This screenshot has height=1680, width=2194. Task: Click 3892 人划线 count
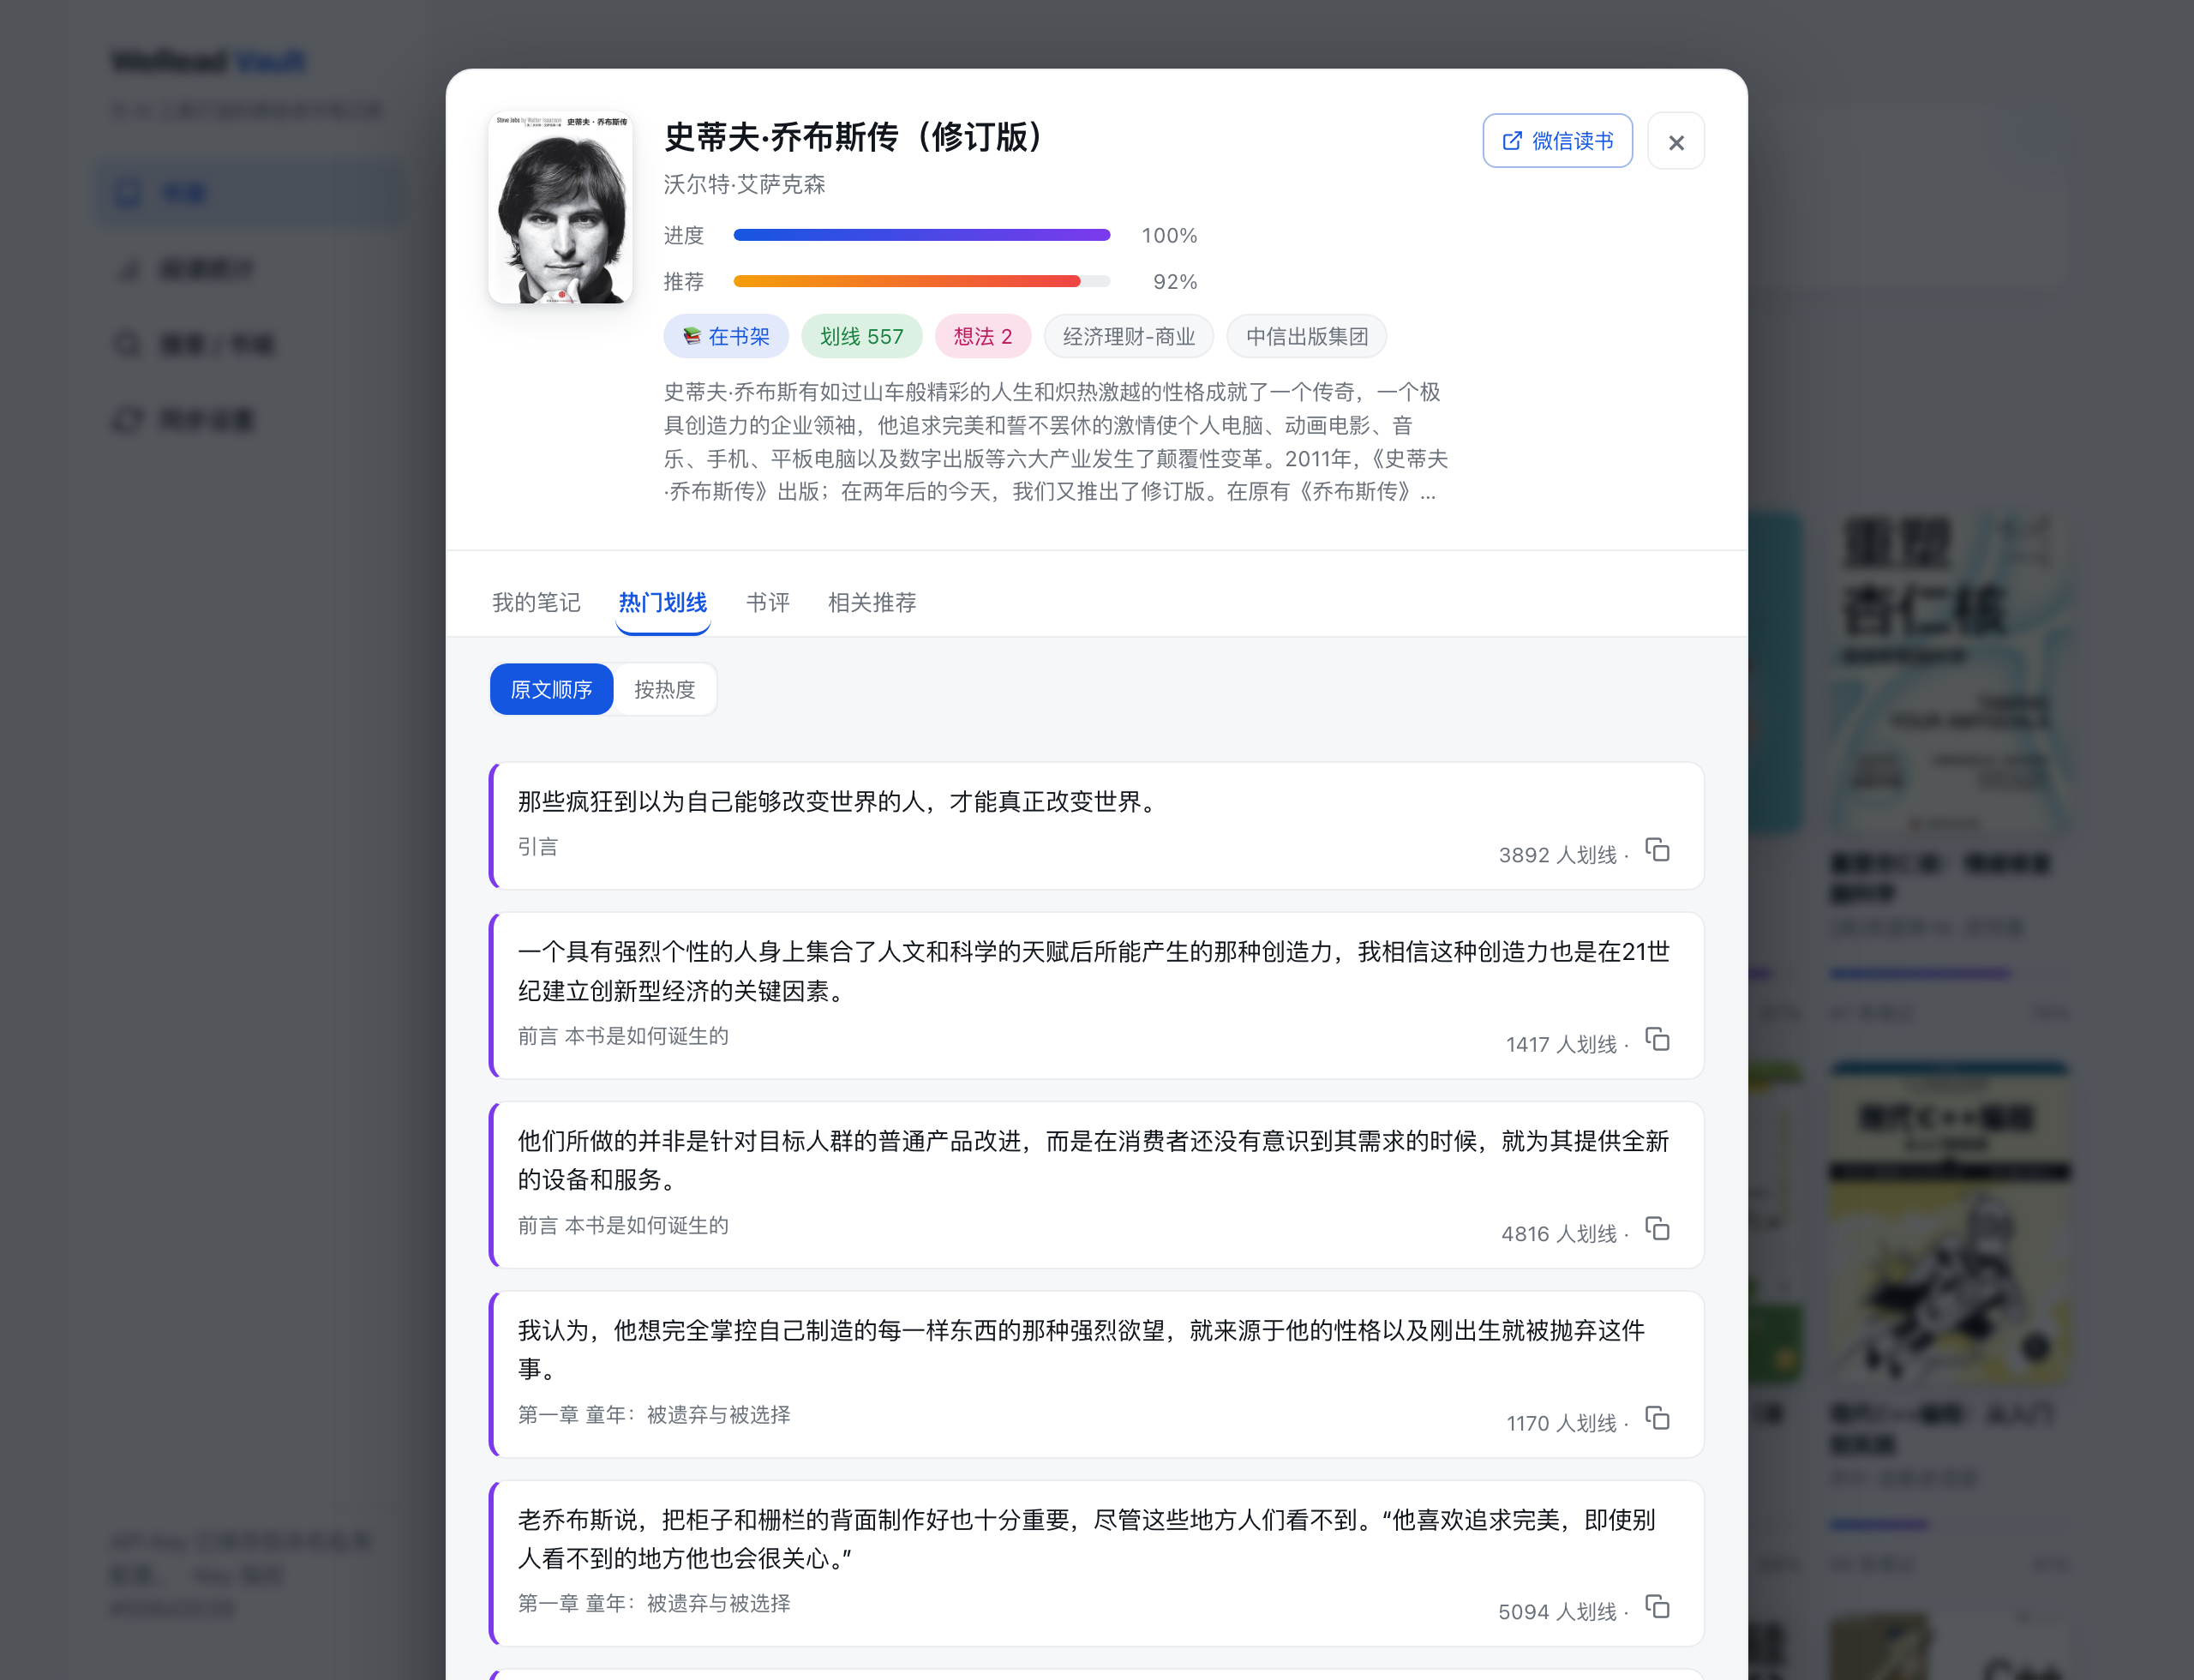pos(1557,855)
